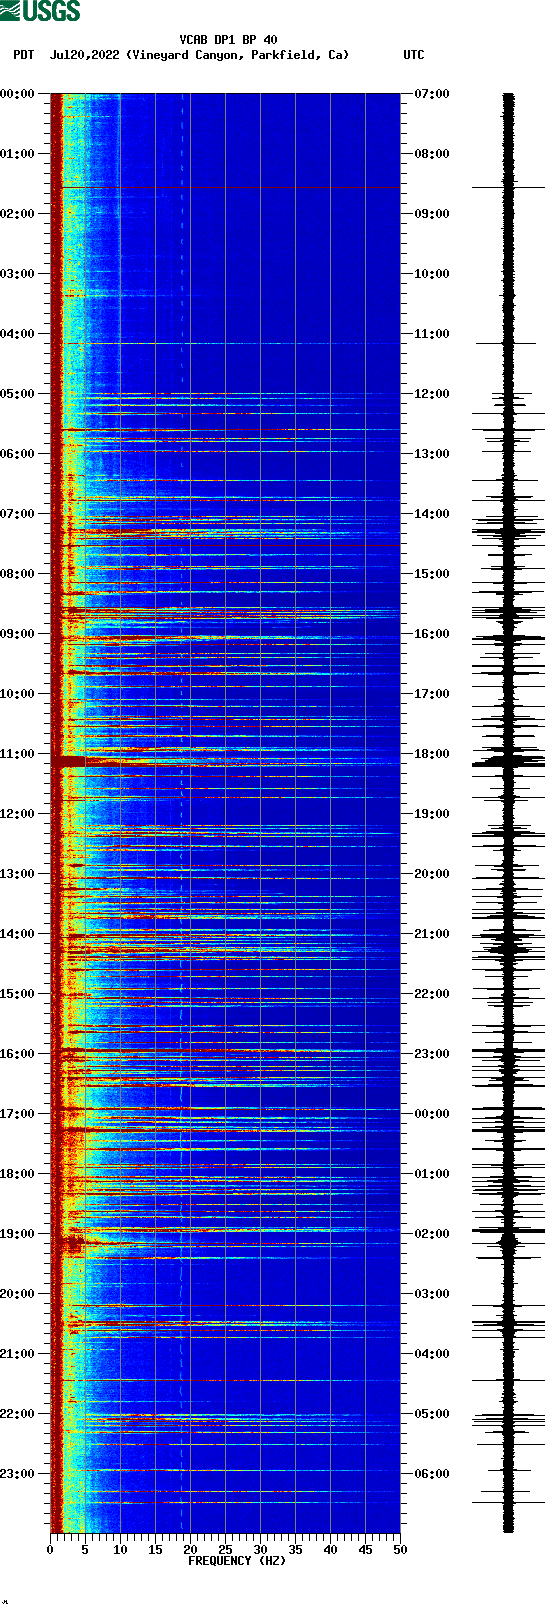Image resolution: width=552 pixels, height=1613 pixels.
Task: Click the 02:00 PDT time label
Action: click(x=17, y=214)
